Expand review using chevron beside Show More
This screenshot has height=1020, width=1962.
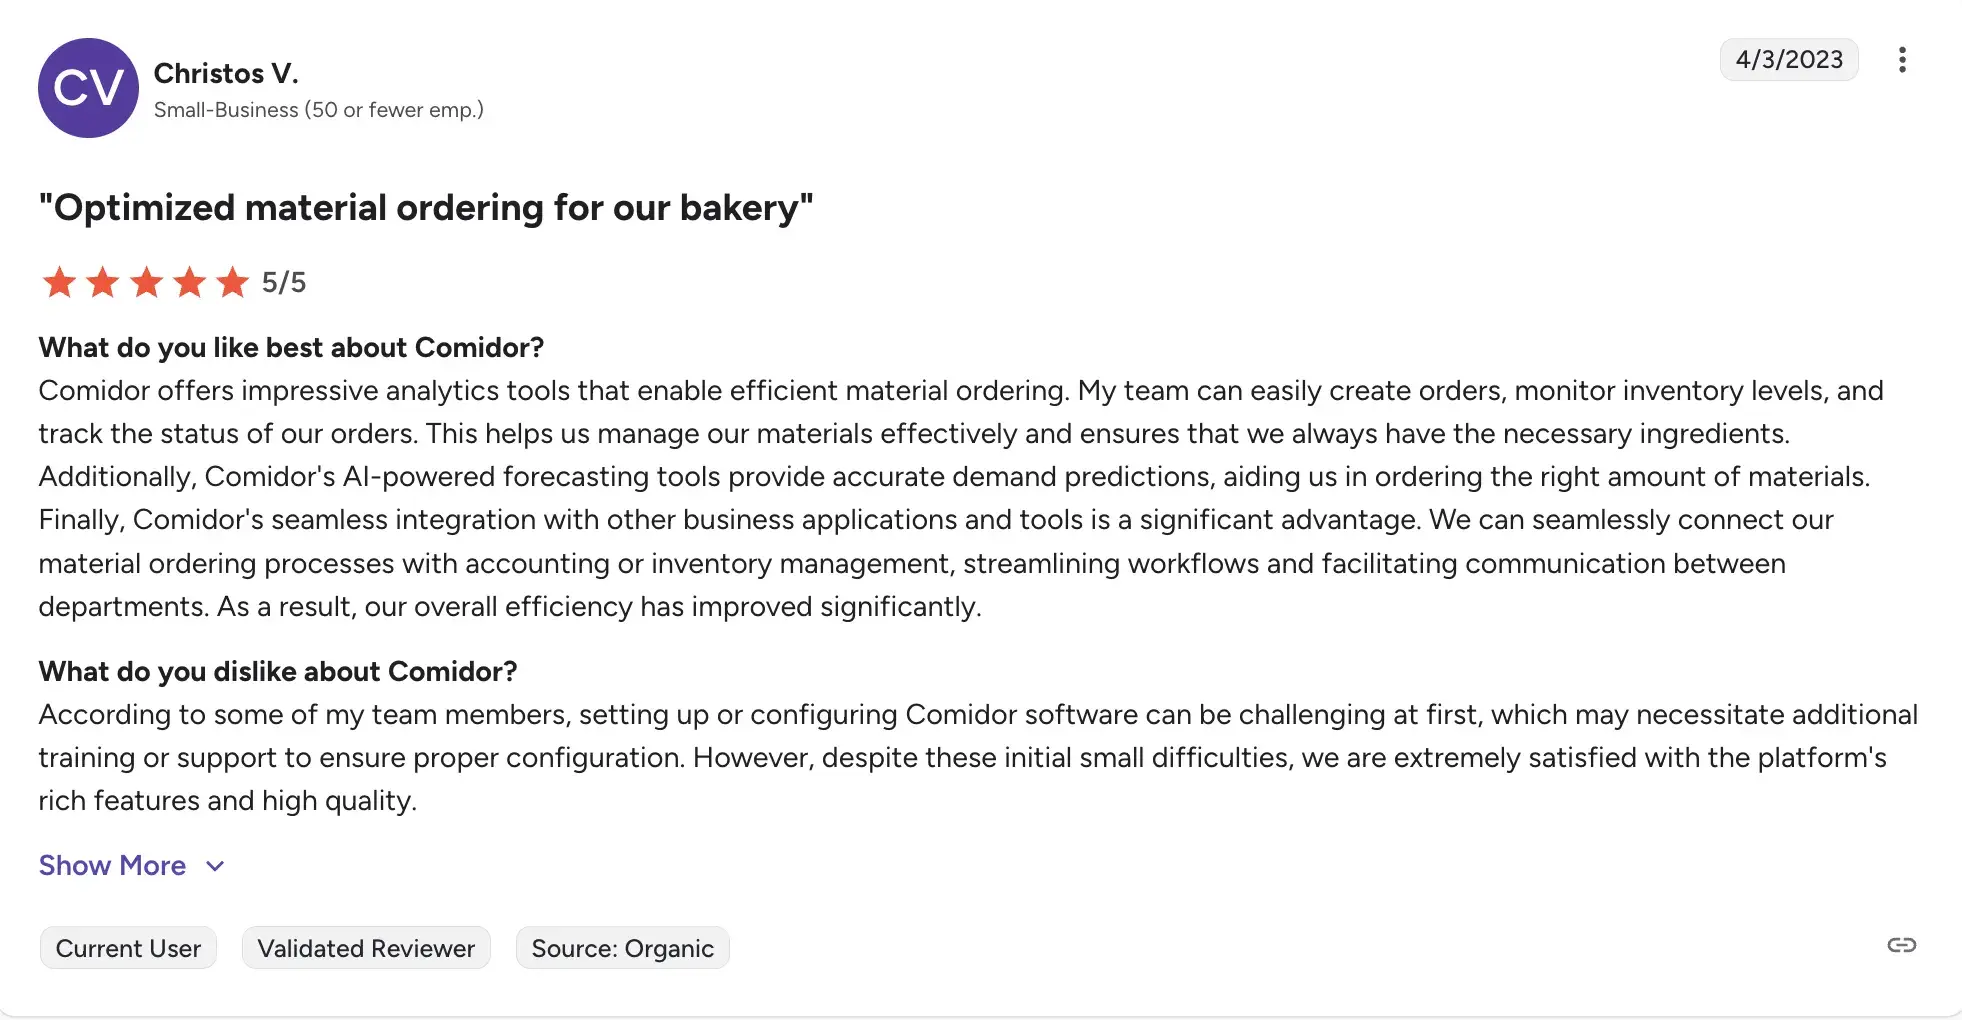click(x=215, y=866)
